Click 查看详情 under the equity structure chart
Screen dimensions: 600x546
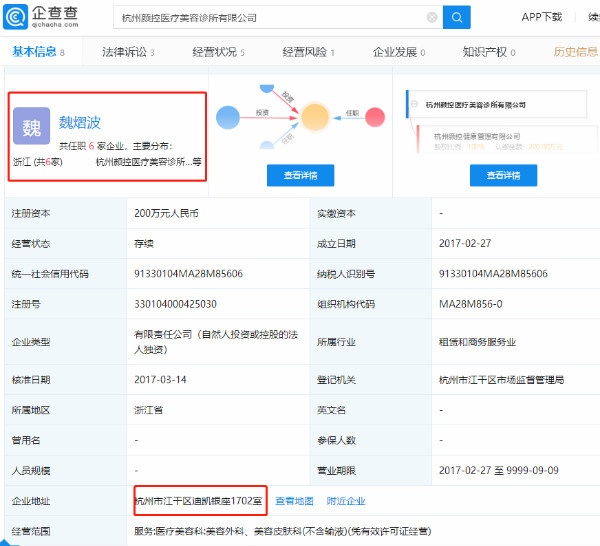tap(503, 175)
